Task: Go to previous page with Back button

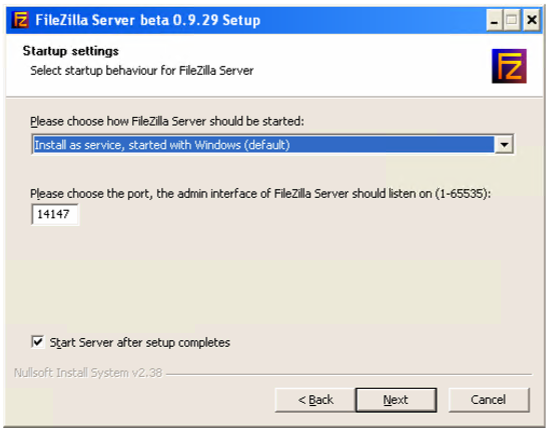Action: [315, 400]
